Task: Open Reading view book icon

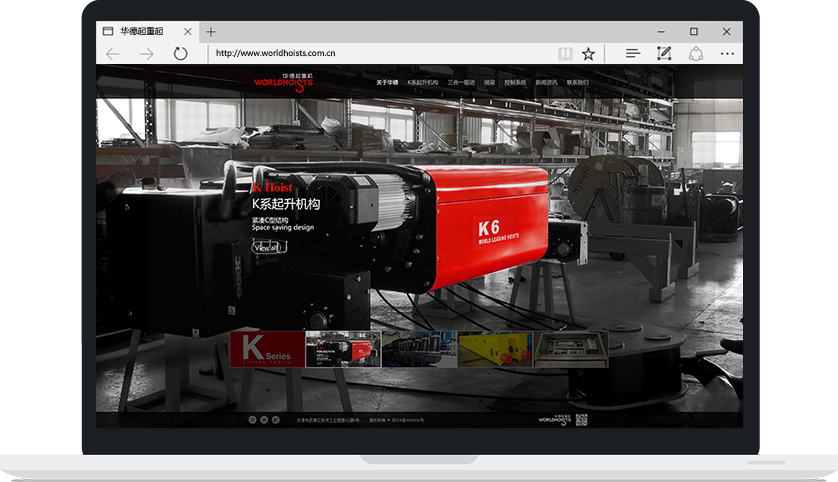Action: pyautogui.click(x=566, y=54)
